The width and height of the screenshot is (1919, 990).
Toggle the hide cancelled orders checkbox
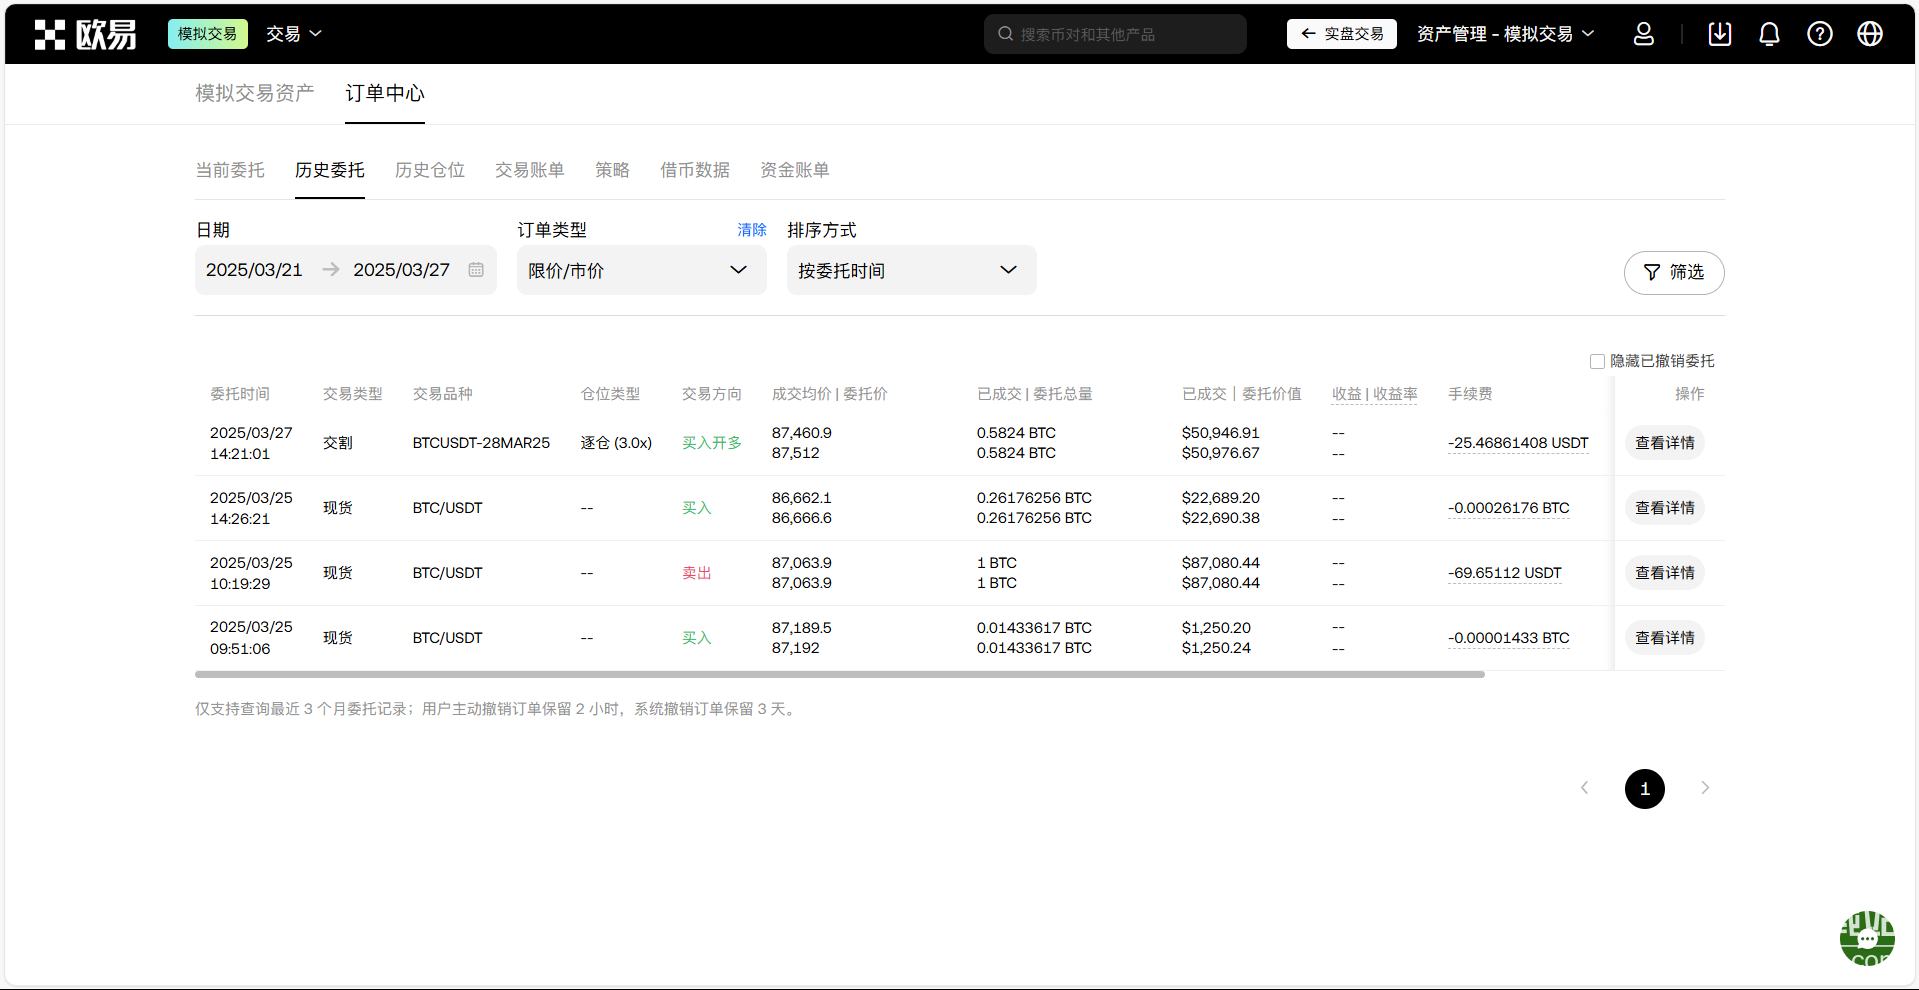tap(1597, 361)
